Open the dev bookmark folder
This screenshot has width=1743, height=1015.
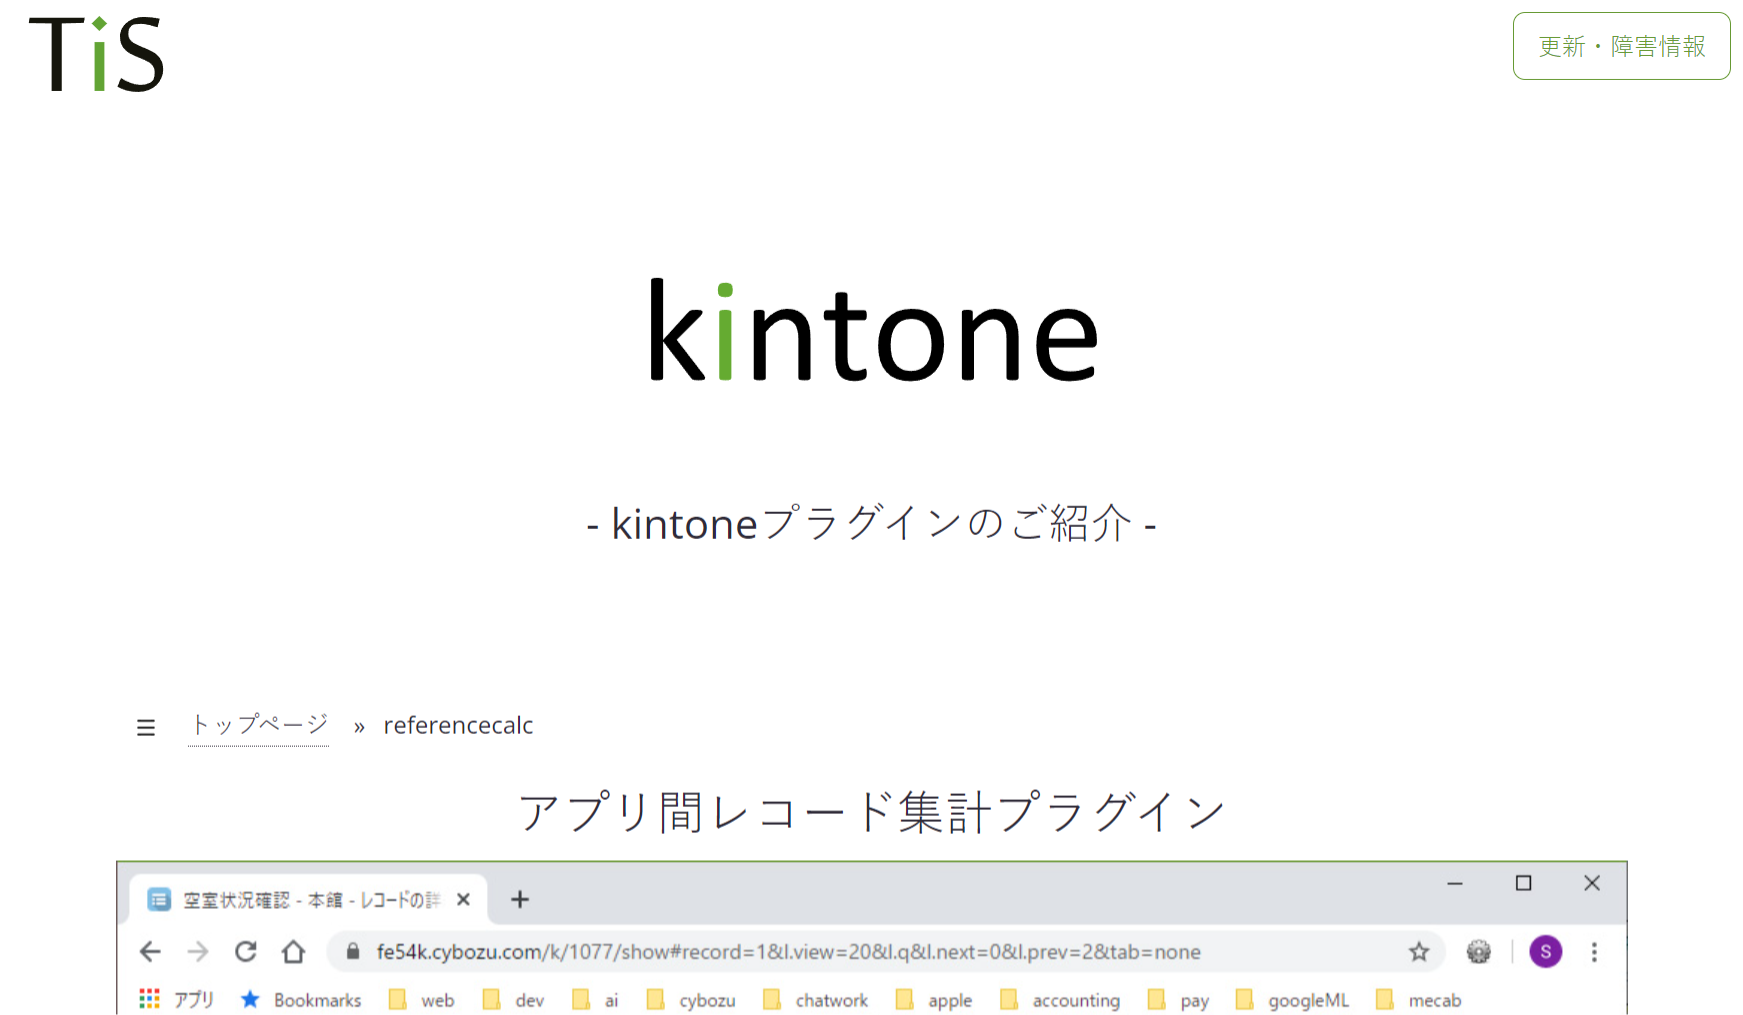tap(513, 1000)
